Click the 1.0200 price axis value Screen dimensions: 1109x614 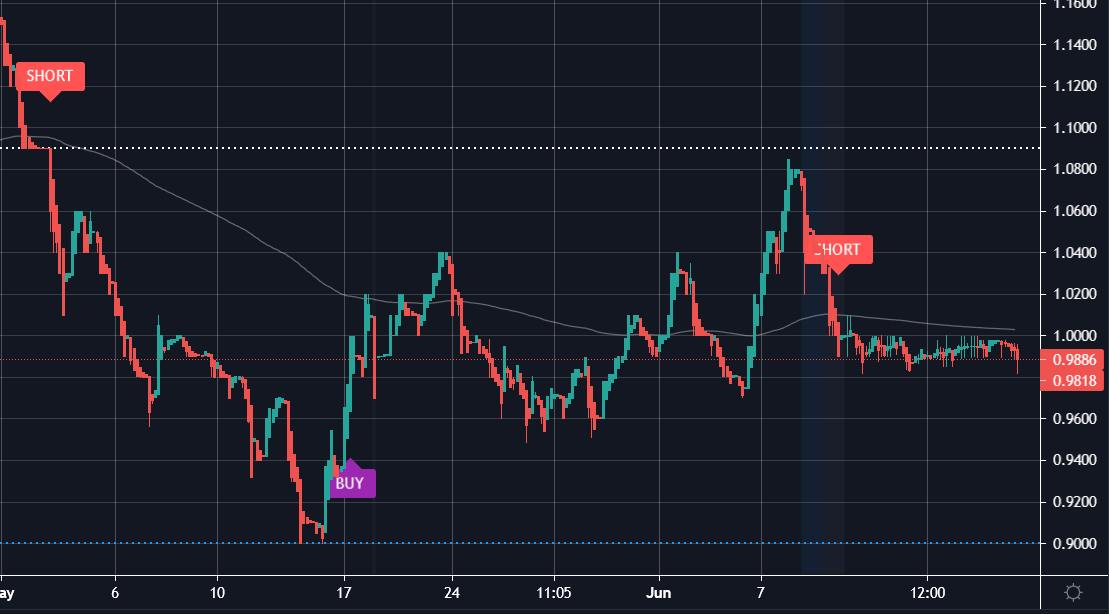[1075, 295]
